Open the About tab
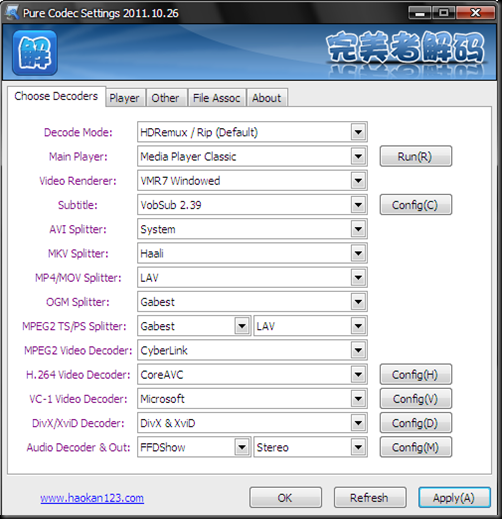Screen dimensions: 502x519 (x=266, y=98)
